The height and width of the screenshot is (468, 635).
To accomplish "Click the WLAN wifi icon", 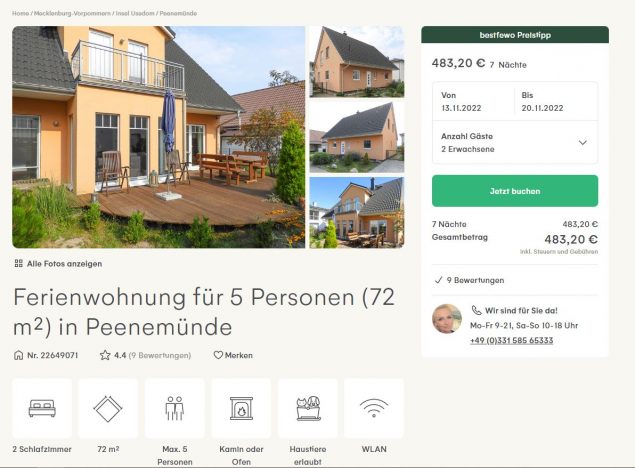I will click(x=374, y=408).
